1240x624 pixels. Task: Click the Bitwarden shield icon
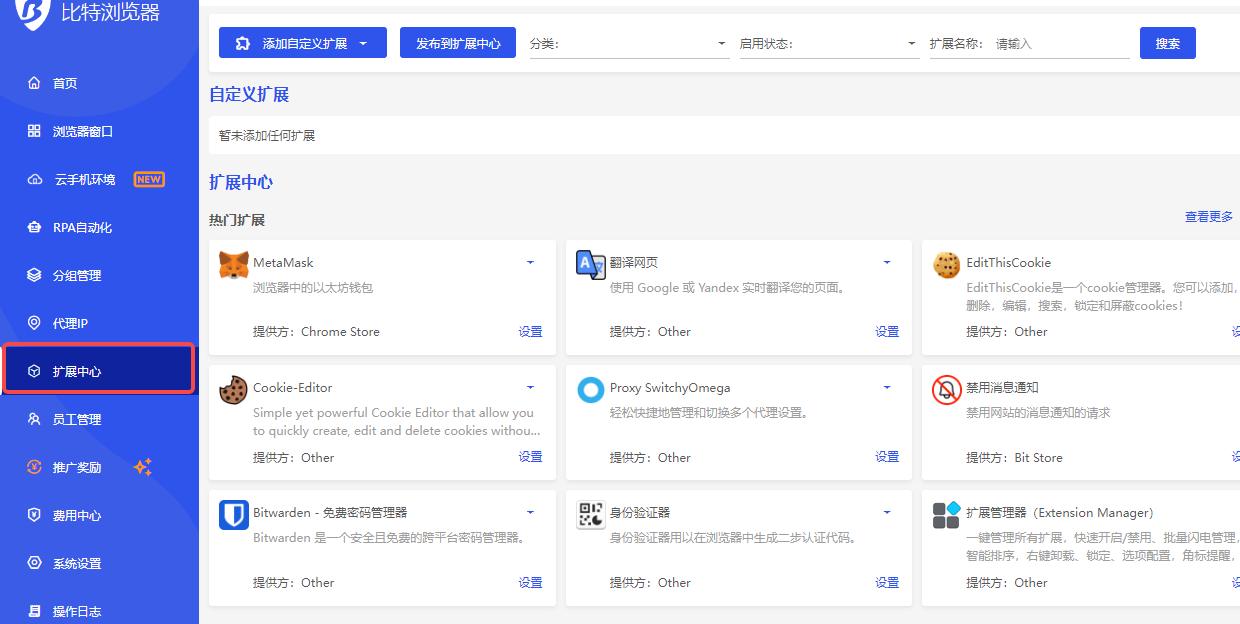[x=233, y=515]
